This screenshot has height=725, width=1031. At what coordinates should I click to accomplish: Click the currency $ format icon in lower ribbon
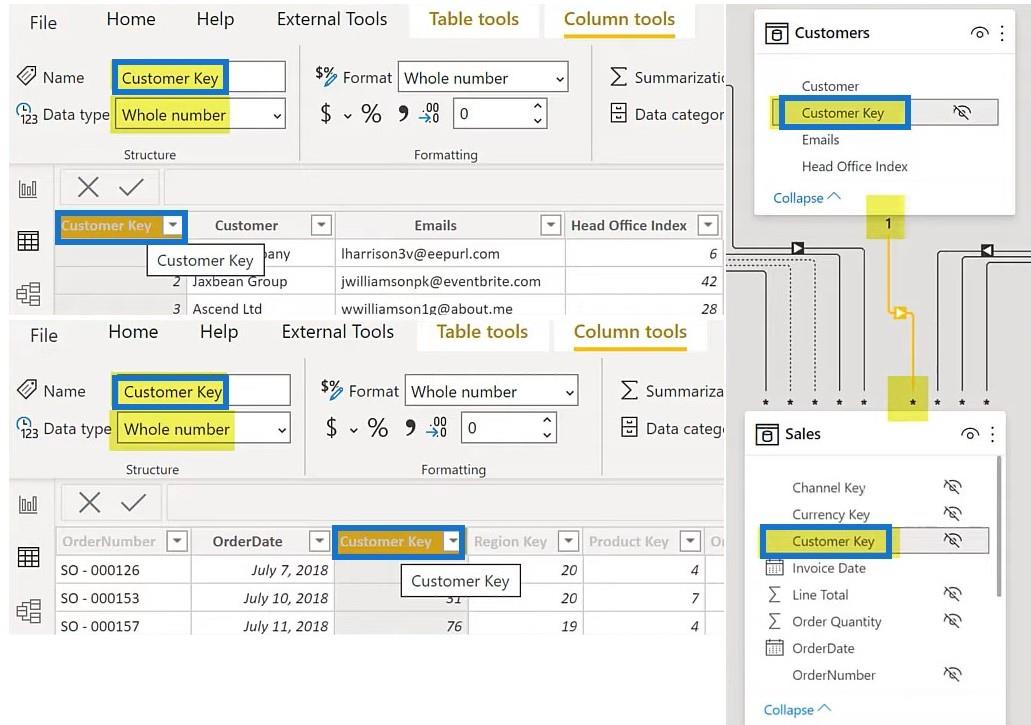click(331, 428)
